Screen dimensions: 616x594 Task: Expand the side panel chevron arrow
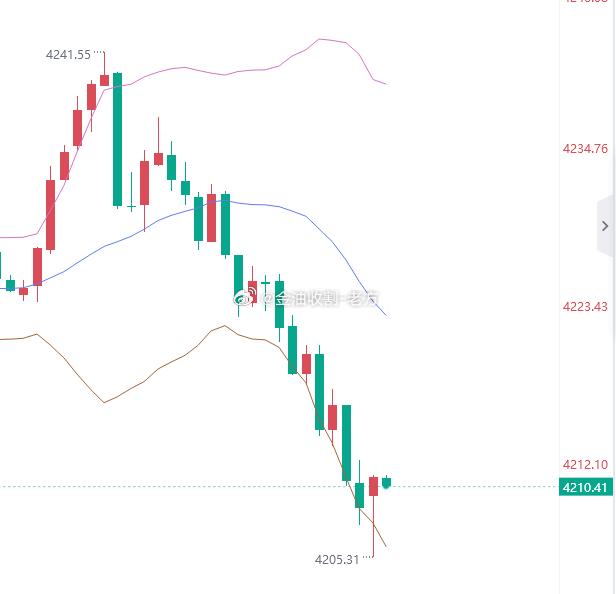pos(605,226)
